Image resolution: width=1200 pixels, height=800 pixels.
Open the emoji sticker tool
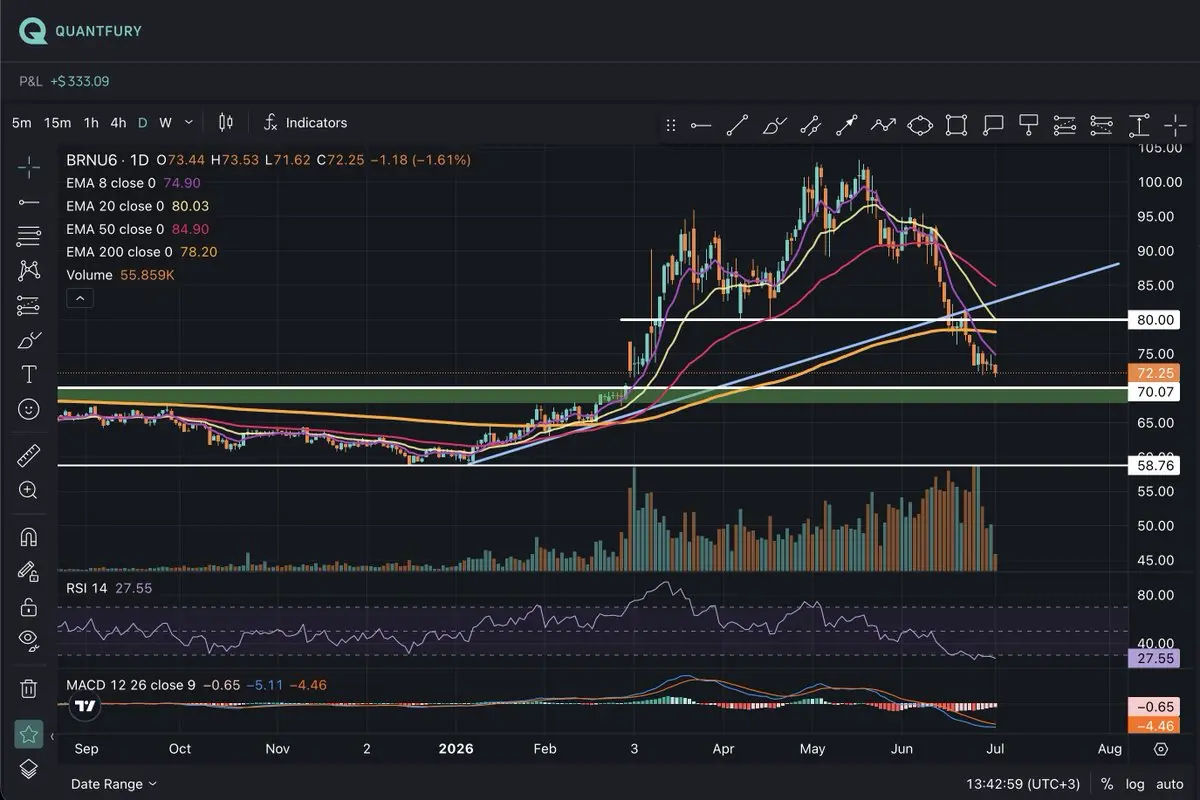coord(29,409)
